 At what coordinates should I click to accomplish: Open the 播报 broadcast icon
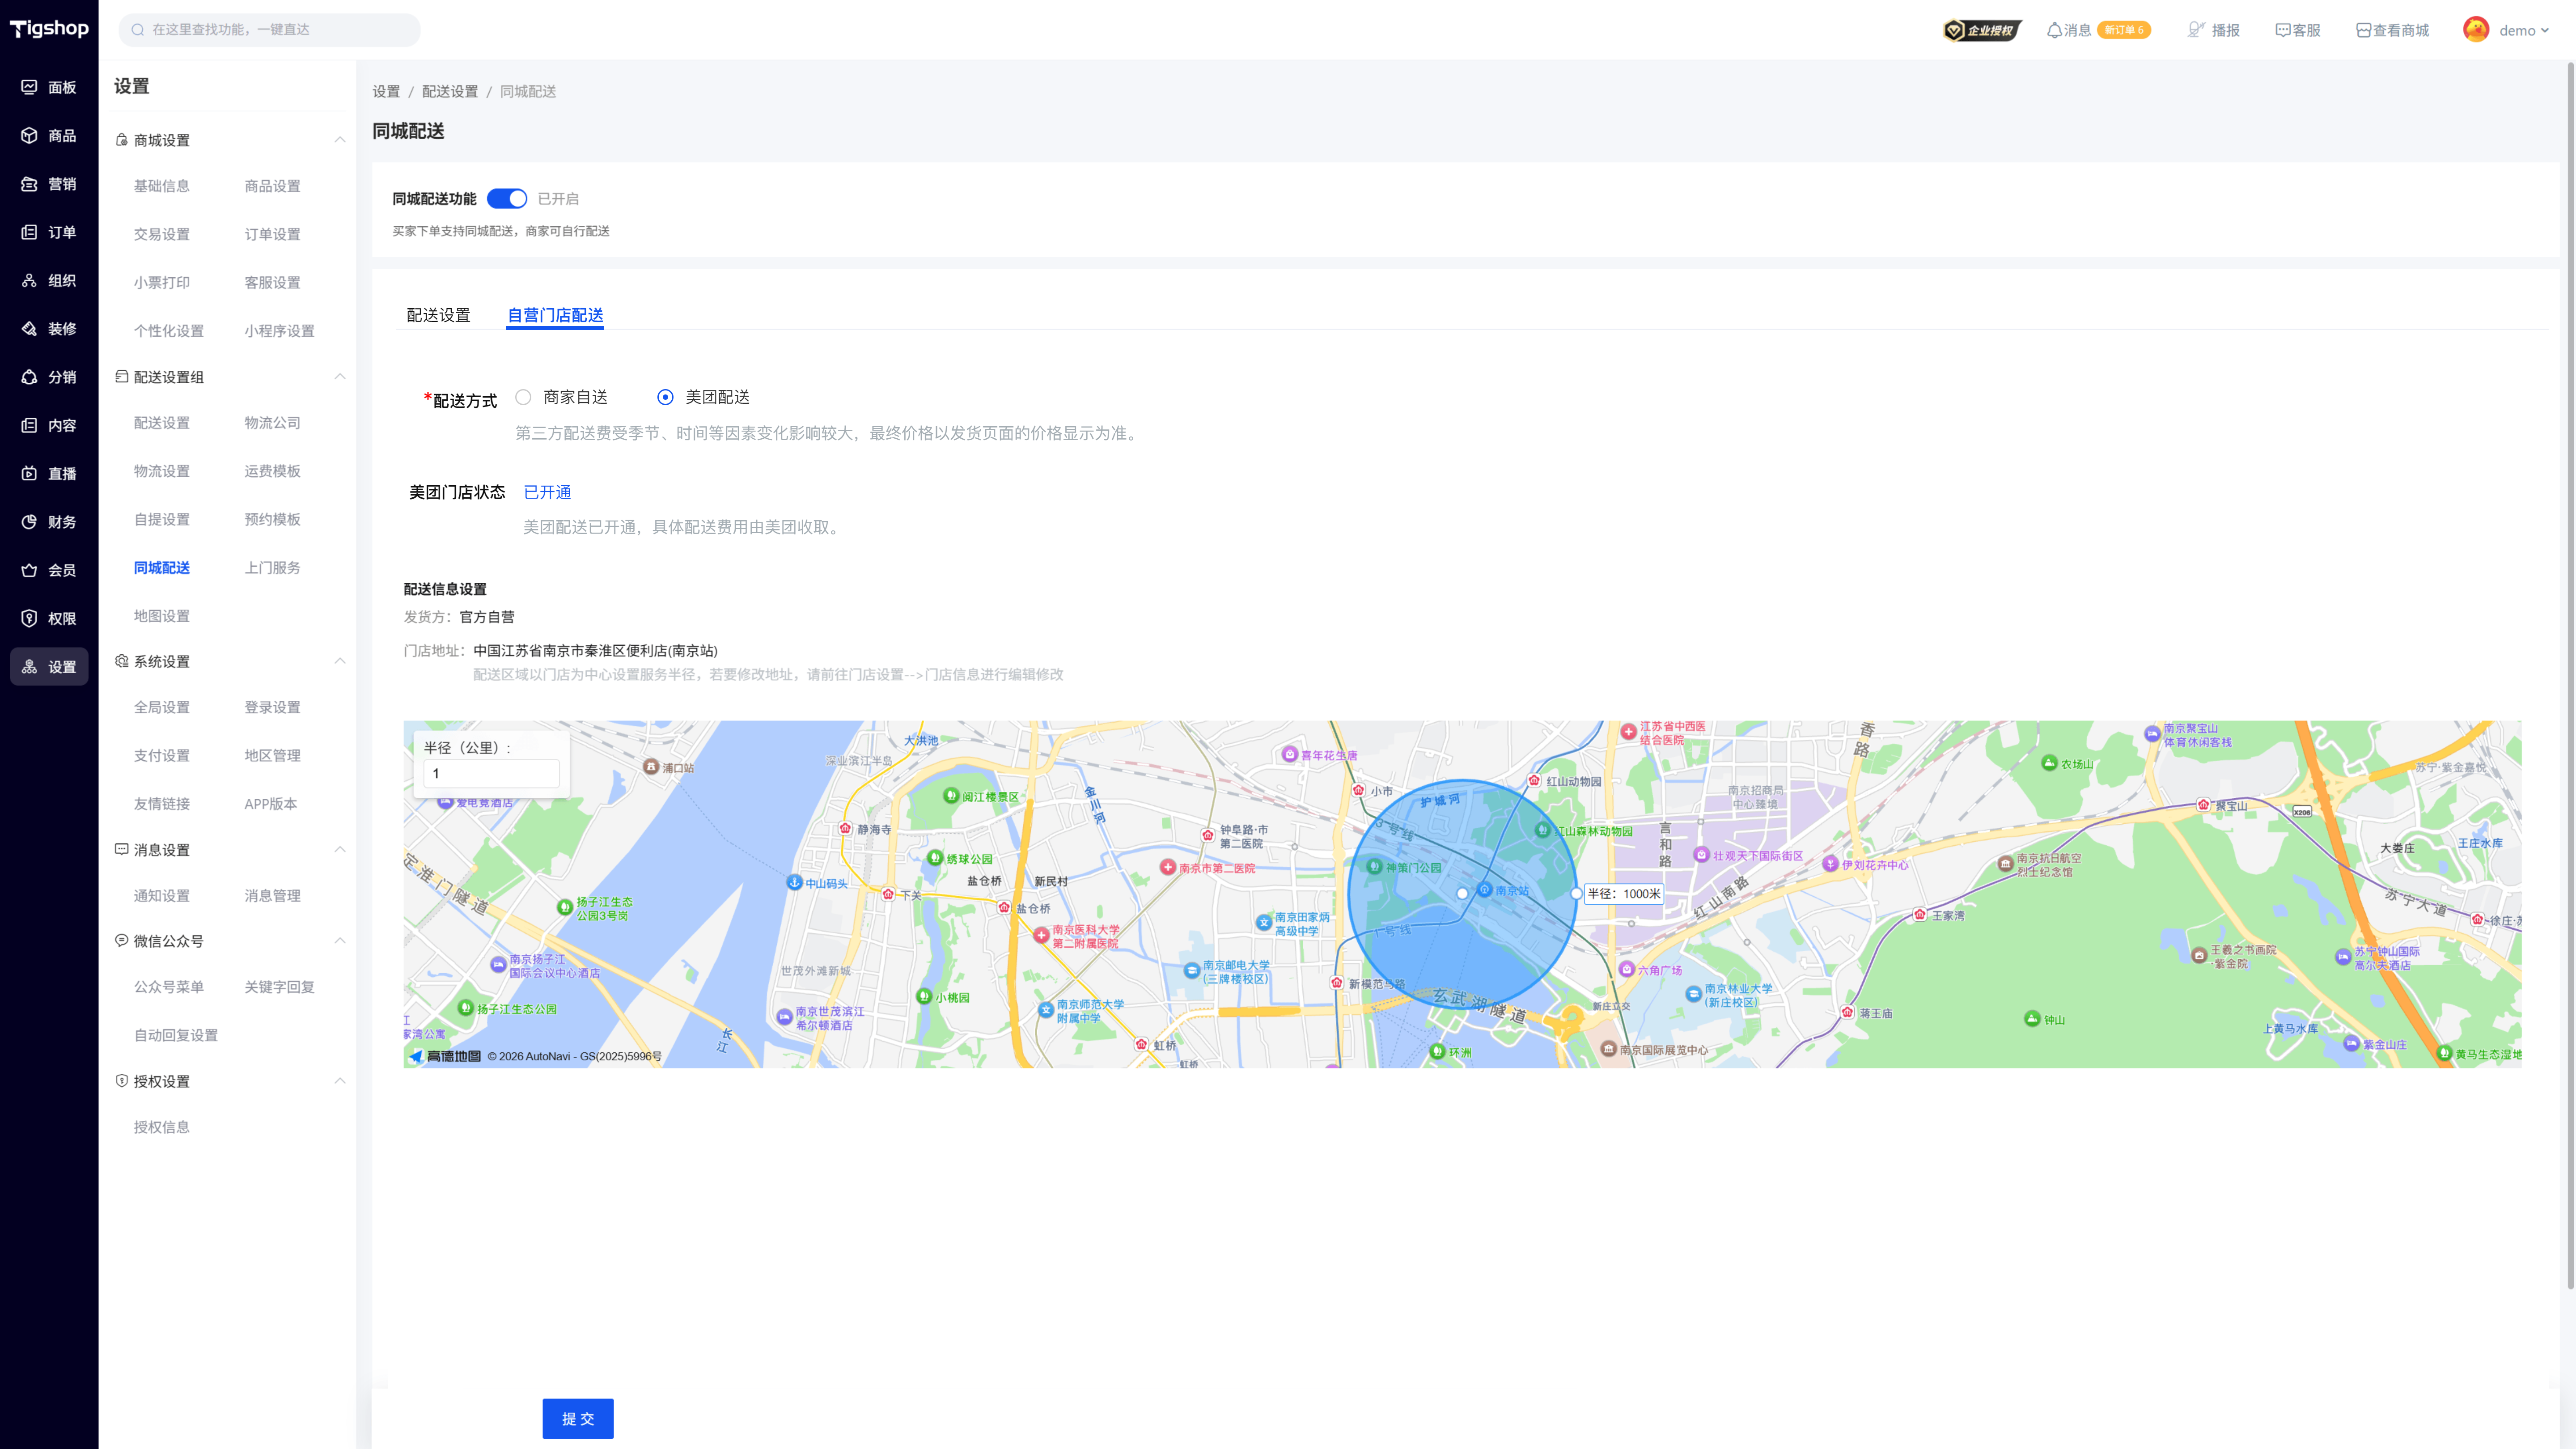pos(2196,30)
